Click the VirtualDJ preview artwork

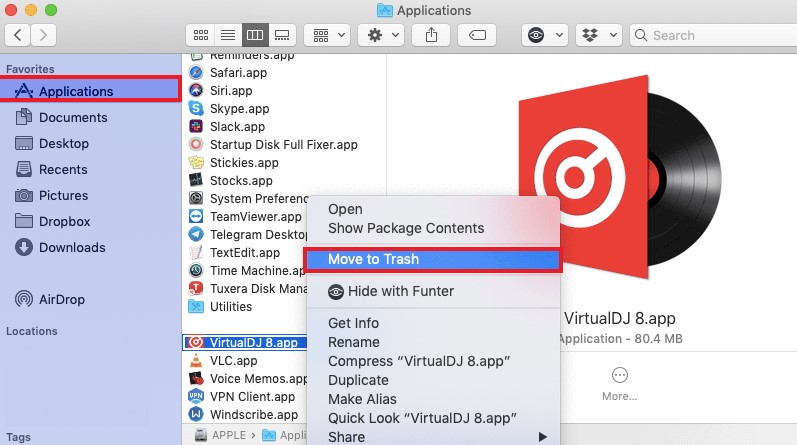click(620, 177)
